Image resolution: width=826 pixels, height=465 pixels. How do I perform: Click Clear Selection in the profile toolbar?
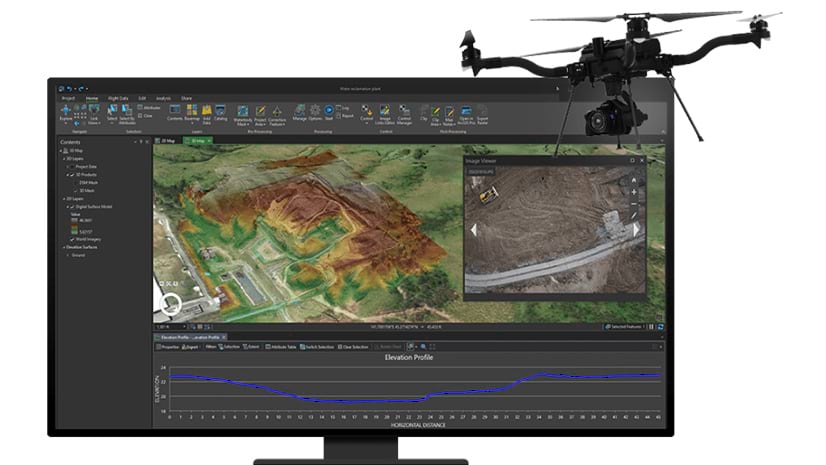point(355,347)
